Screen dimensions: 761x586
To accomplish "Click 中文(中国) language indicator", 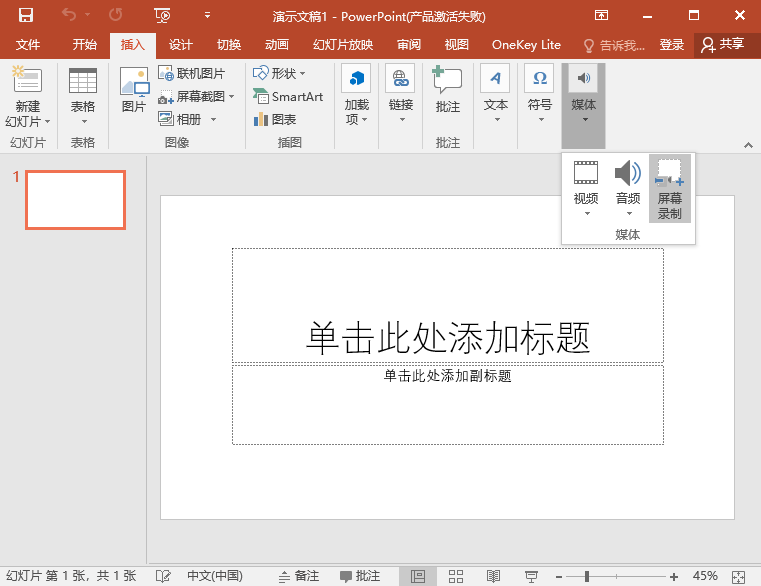I will tap(215, 576).
